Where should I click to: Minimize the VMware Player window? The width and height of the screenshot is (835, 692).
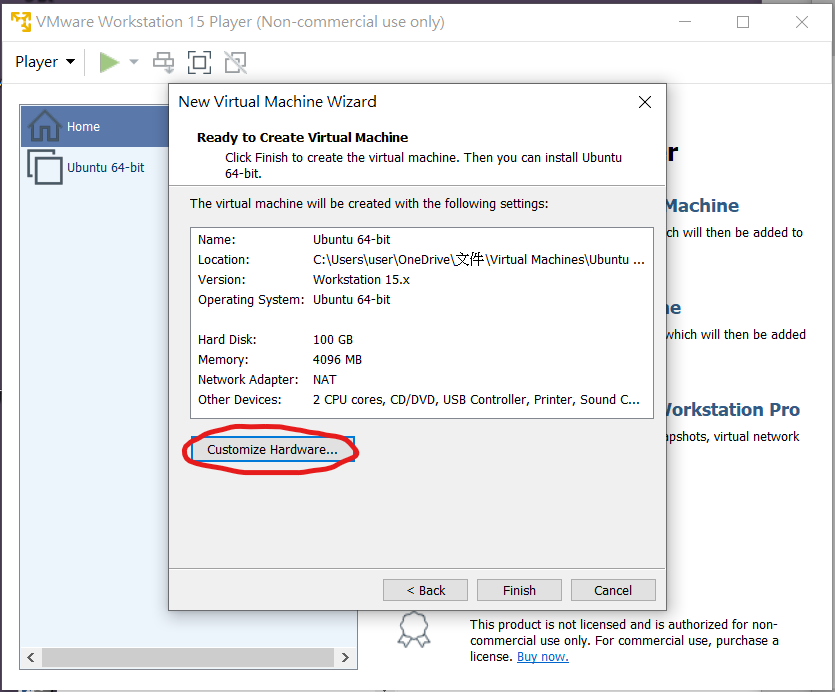coord(685,22)
